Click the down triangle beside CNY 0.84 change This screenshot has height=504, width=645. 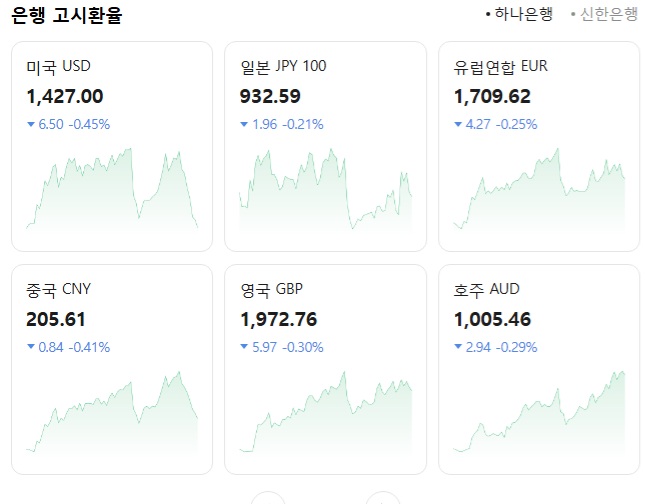(x=31, y=348)
